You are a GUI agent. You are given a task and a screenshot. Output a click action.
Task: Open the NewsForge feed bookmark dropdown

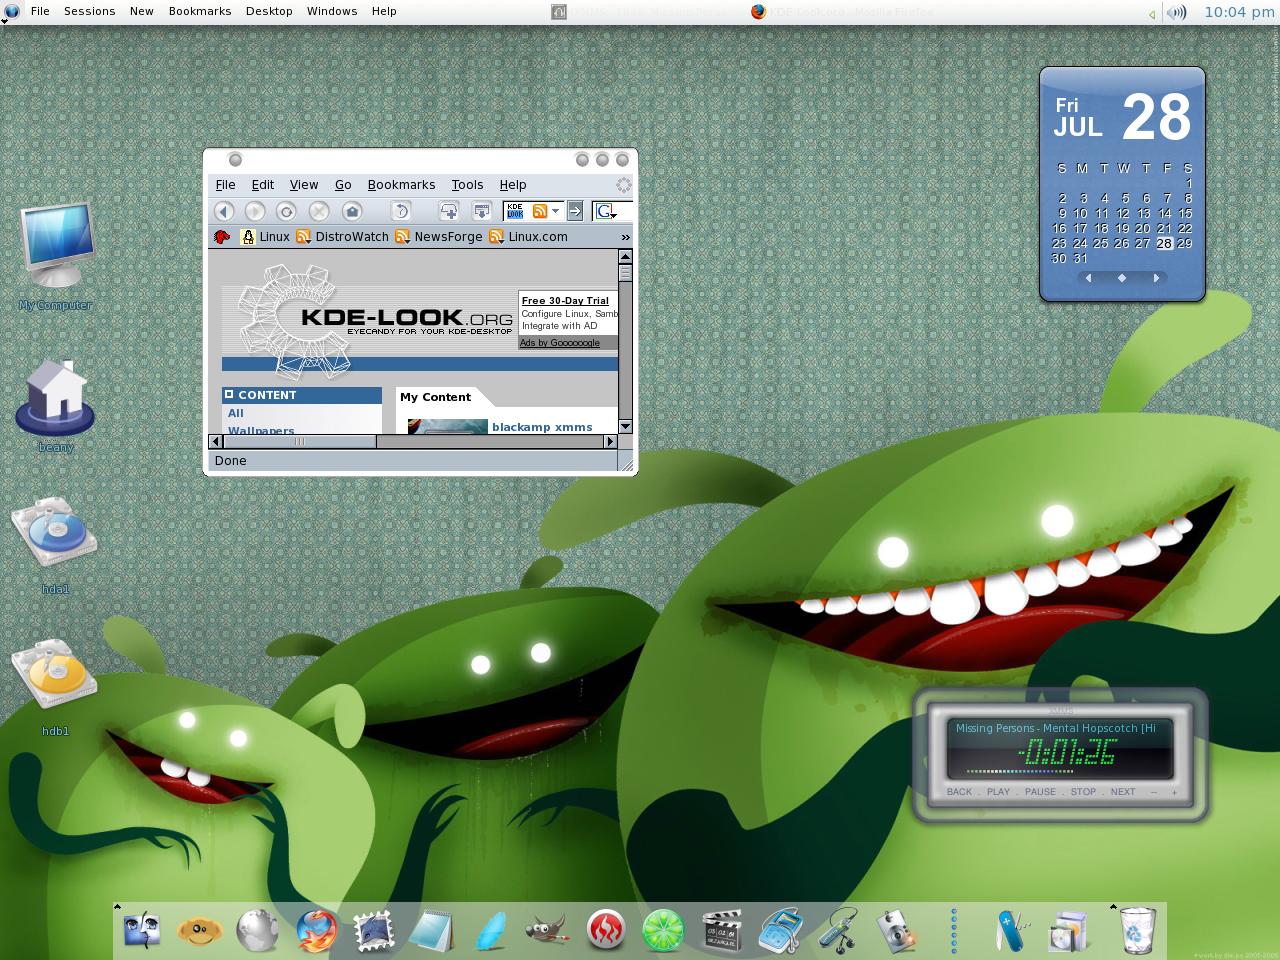coord(402,237)
